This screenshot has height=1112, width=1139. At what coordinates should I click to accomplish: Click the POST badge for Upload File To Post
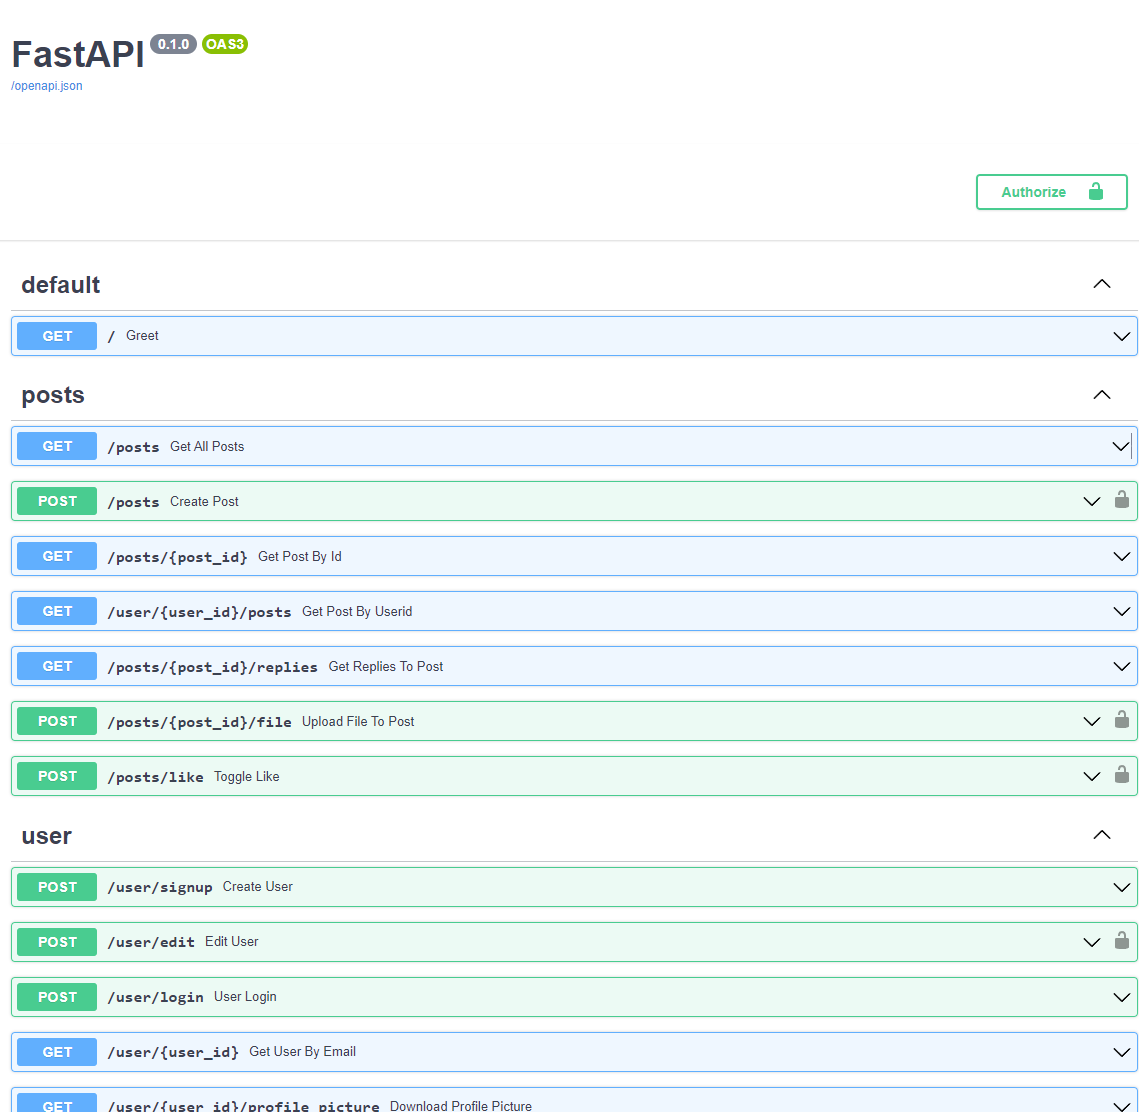57,721
